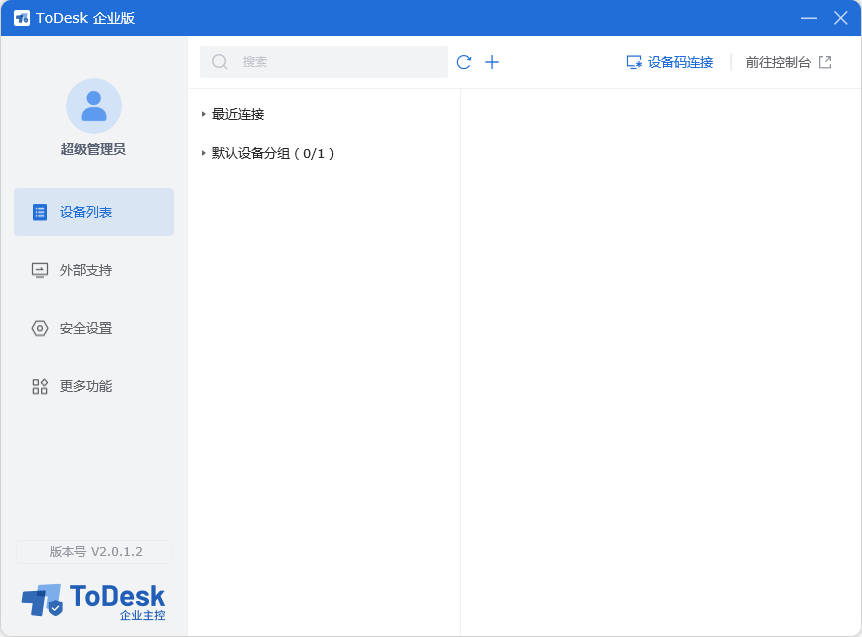Expand the 最近连接 group arrow

point(203,114)
